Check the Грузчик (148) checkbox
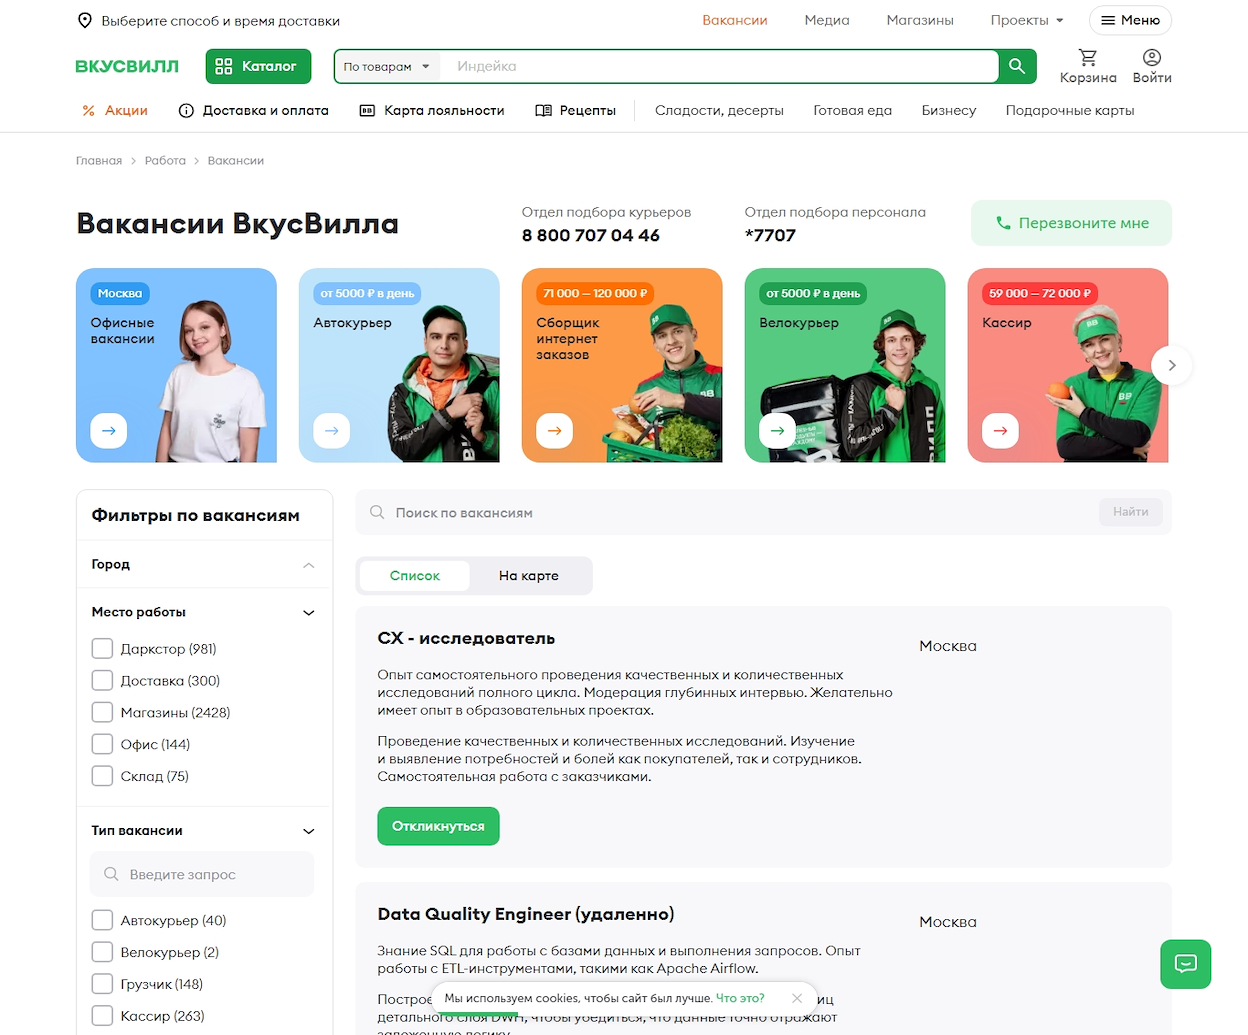Image resolution: width=1248 pixels, height=1035 pixels. tap(102, 984)
